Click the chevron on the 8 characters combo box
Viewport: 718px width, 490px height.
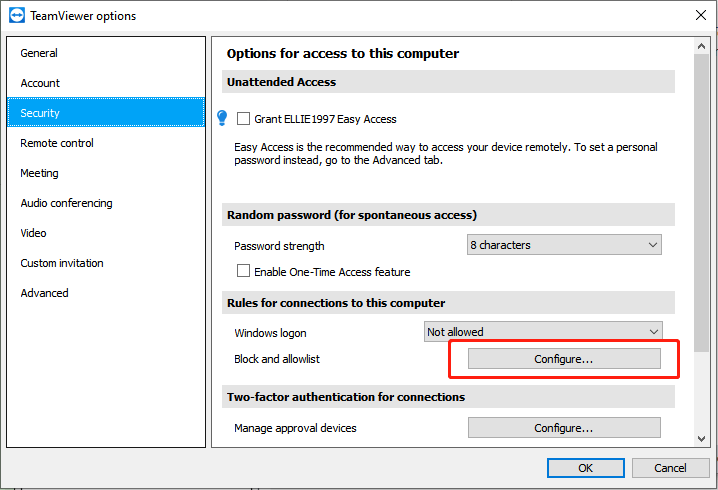pyautogui.click(x=653, y=245)
